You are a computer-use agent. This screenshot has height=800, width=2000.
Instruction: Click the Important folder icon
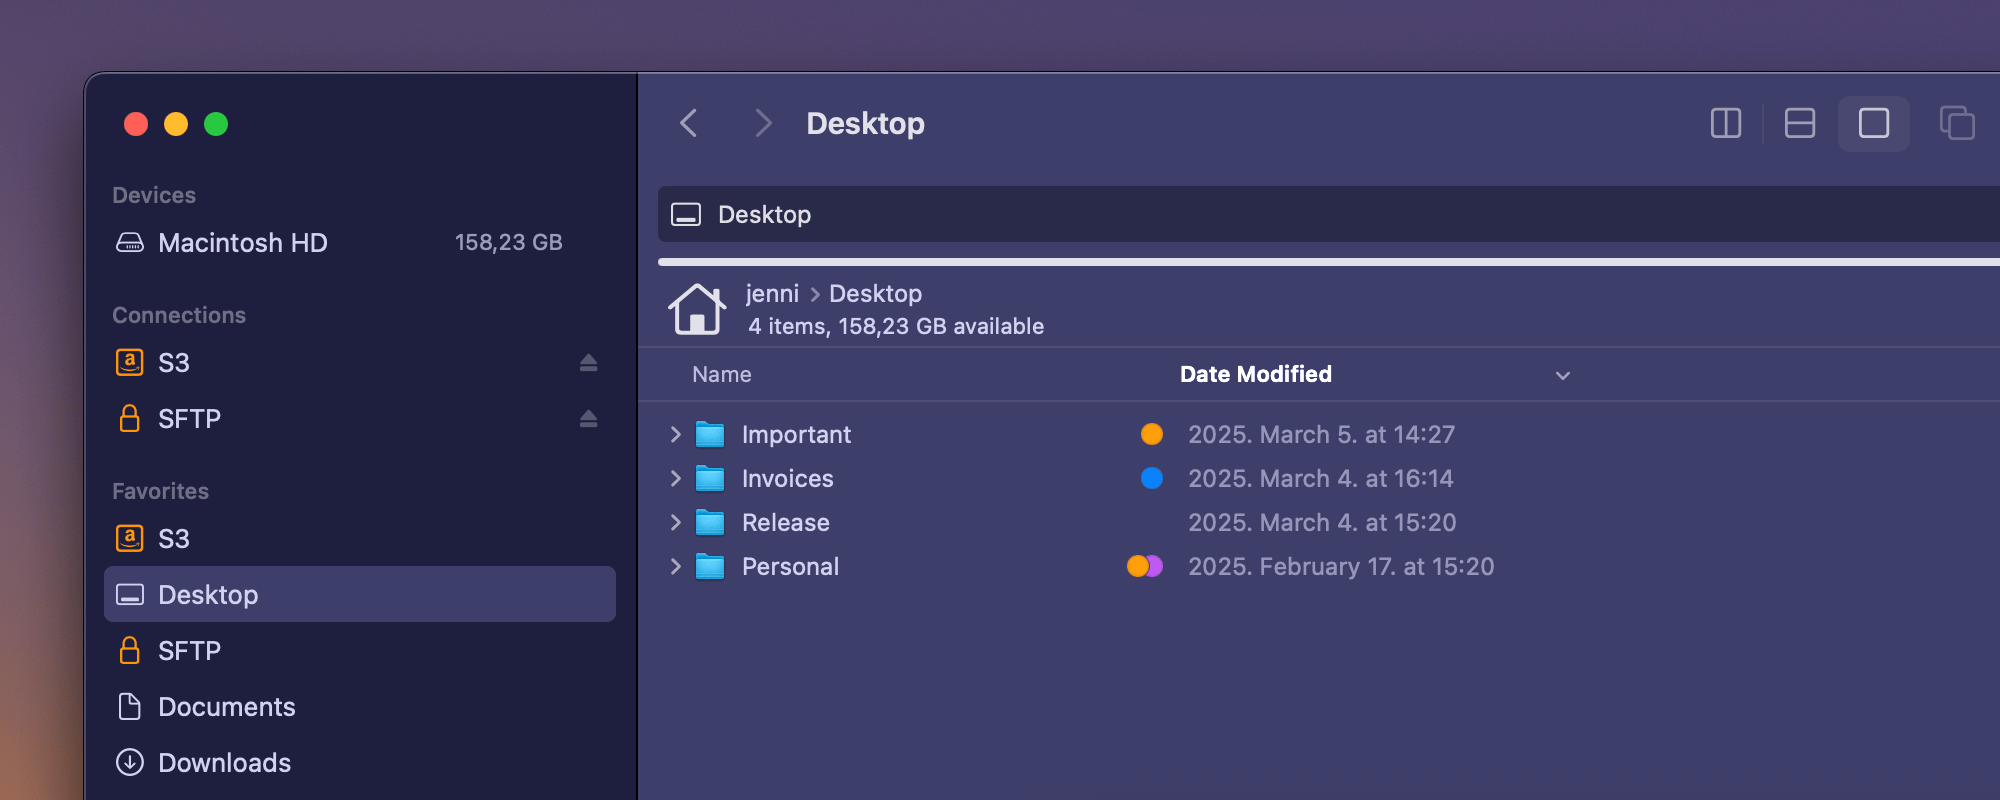coord(710,434)
